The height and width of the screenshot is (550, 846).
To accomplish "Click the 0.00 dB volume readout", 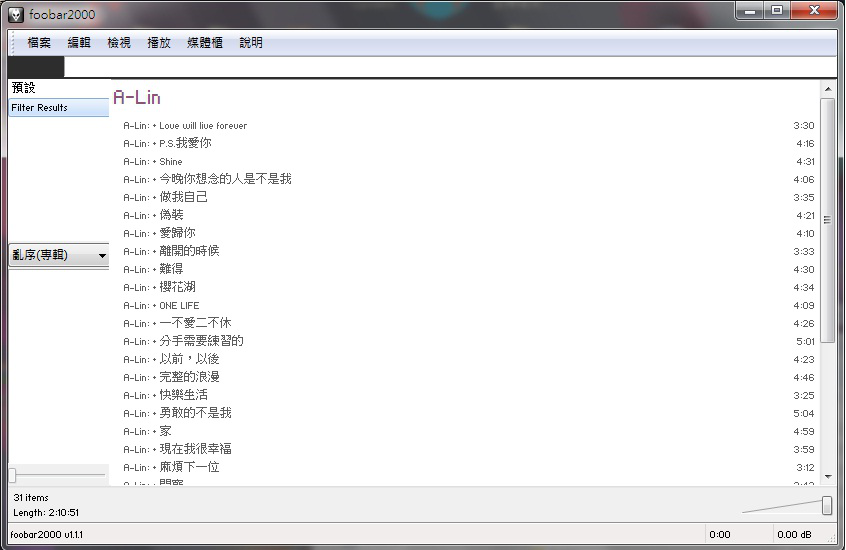I will pos(794,535).
